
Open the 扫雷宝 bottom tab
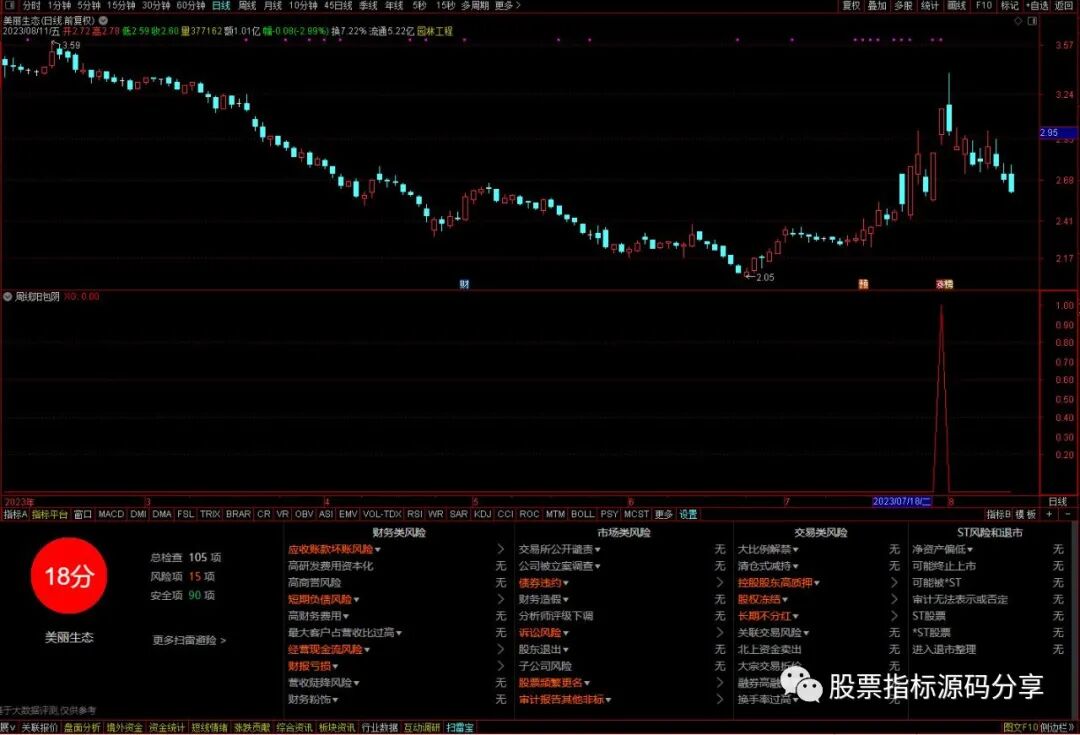tap(459, 727)
